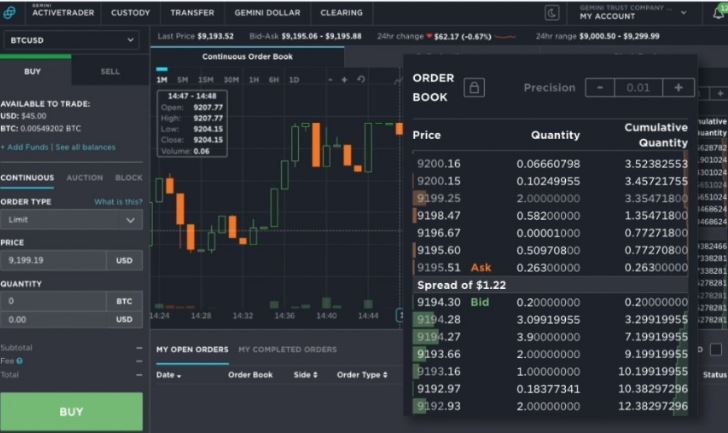Select 1D chart interval

[294, 80]
